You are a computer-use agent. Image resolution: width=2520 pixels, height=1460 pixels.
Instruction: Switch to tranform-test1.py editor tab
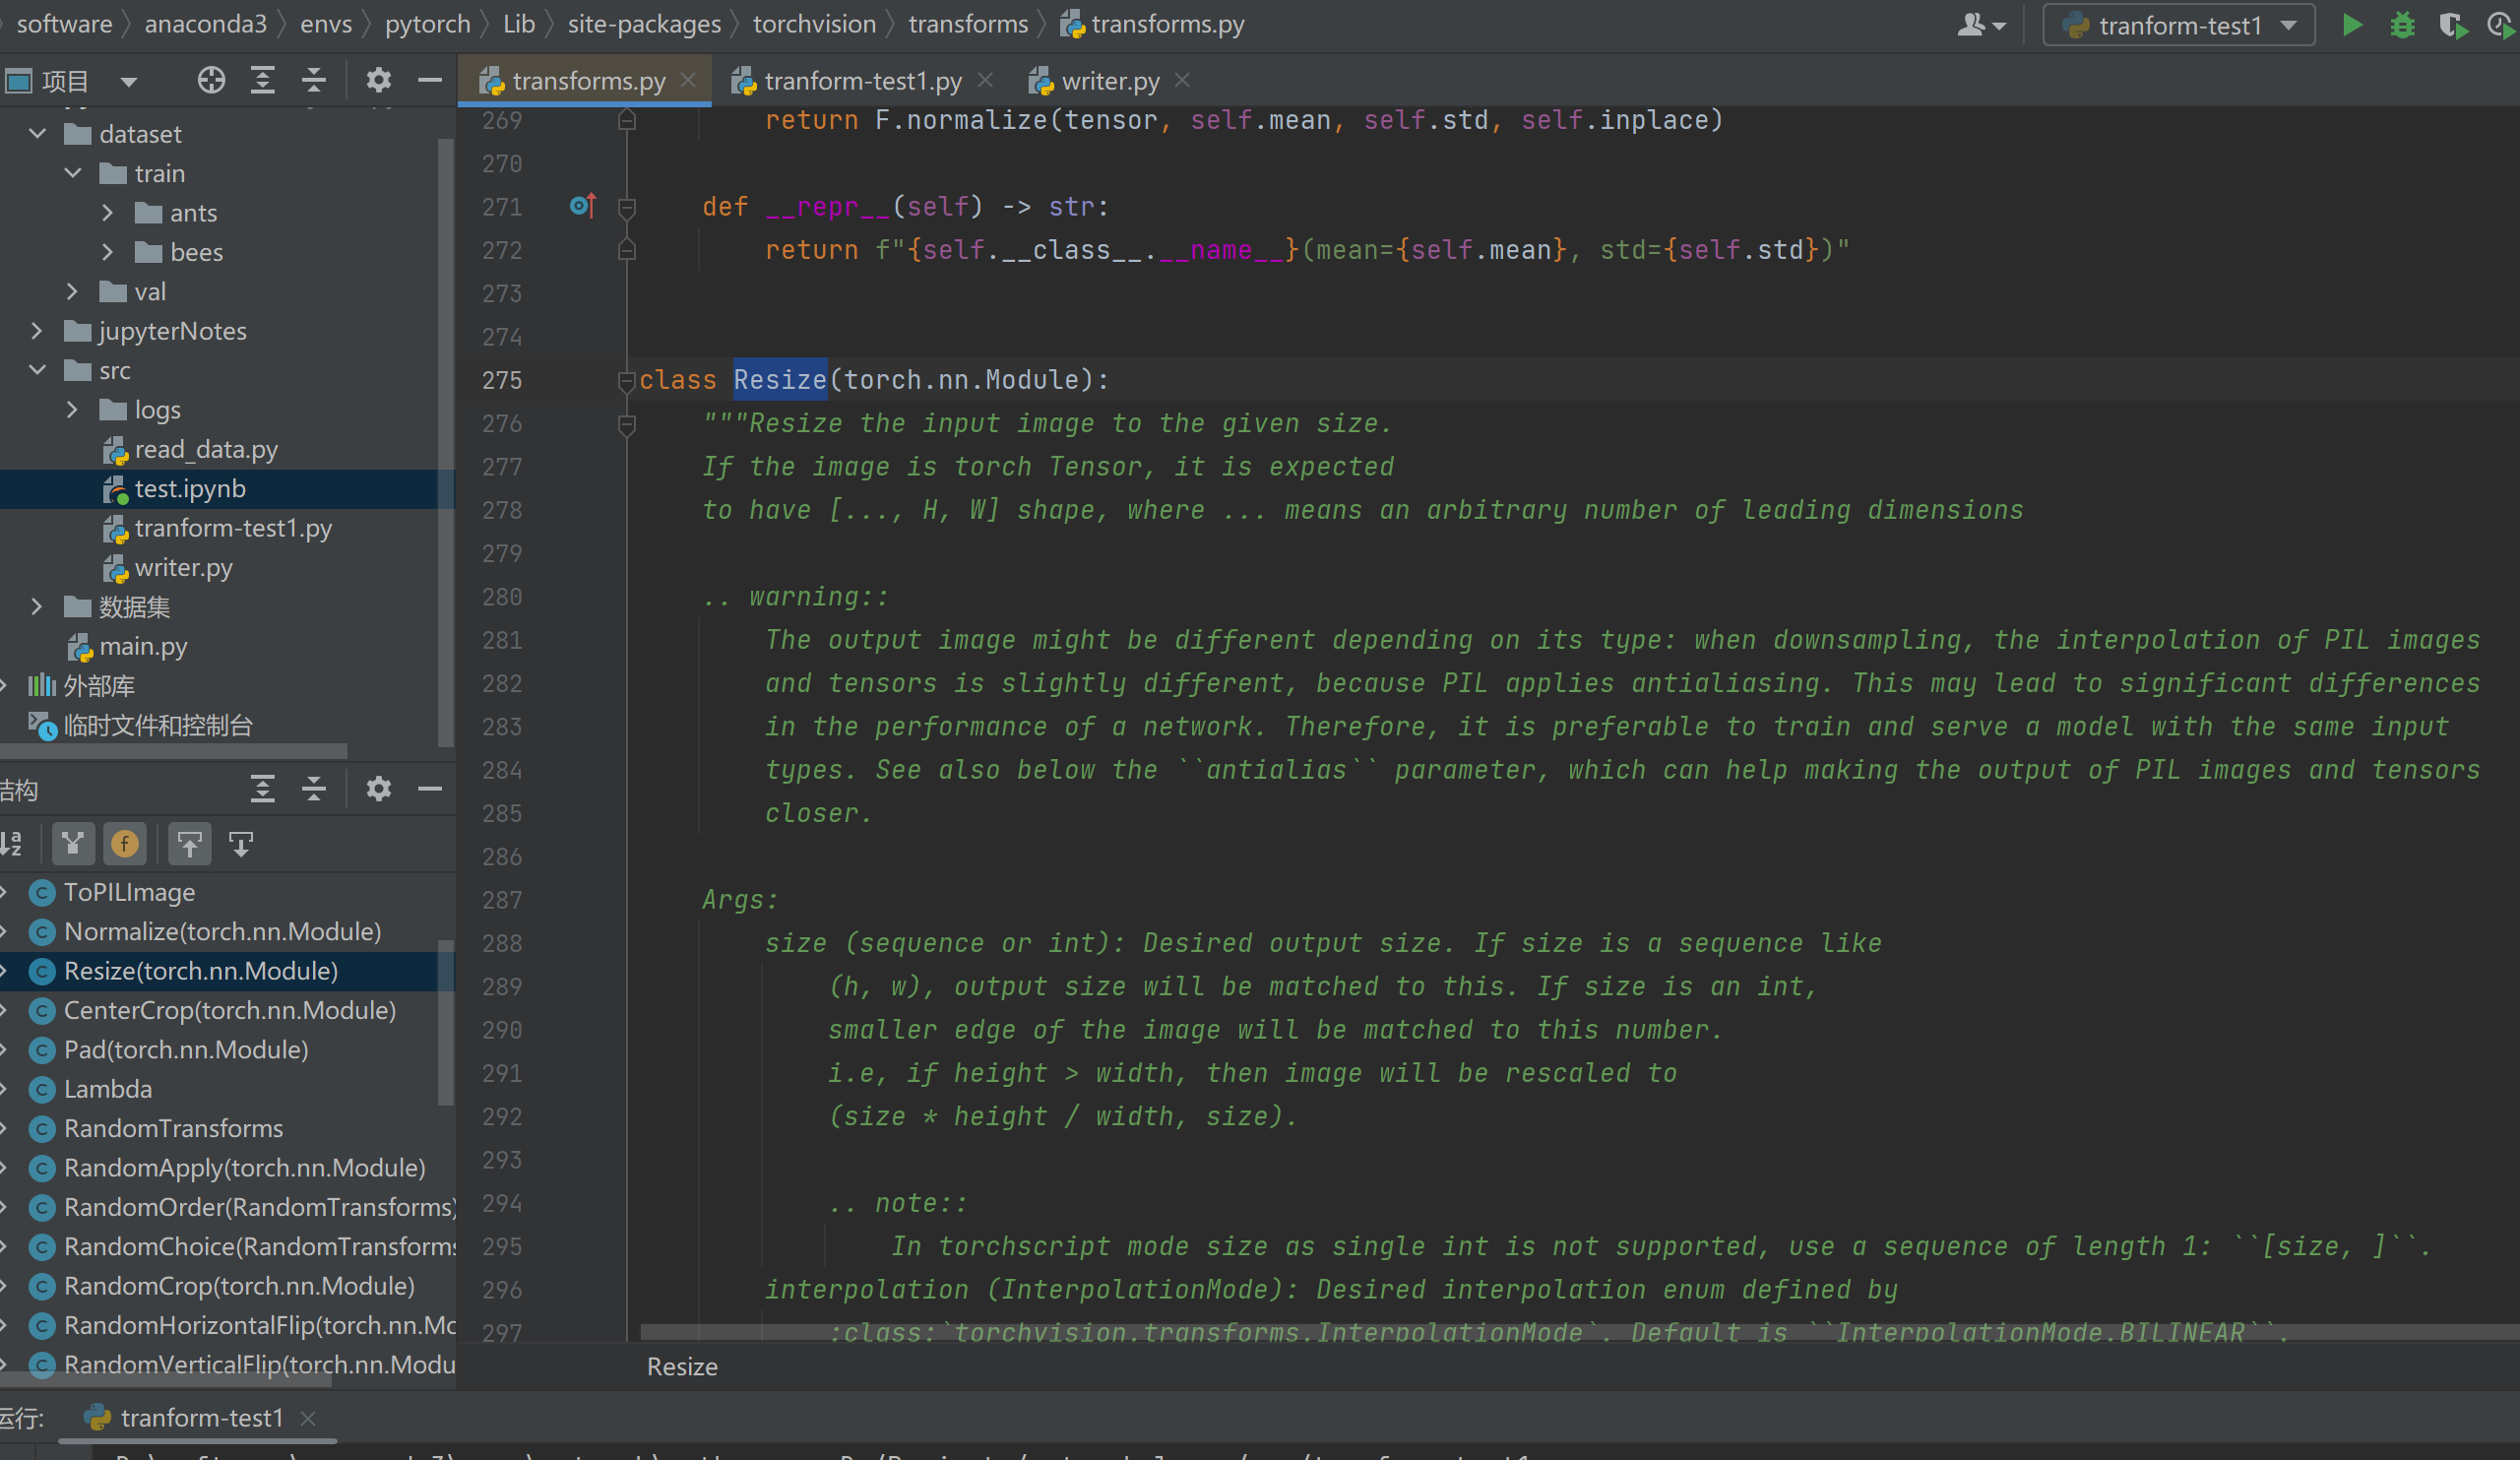tap(862, 81)
